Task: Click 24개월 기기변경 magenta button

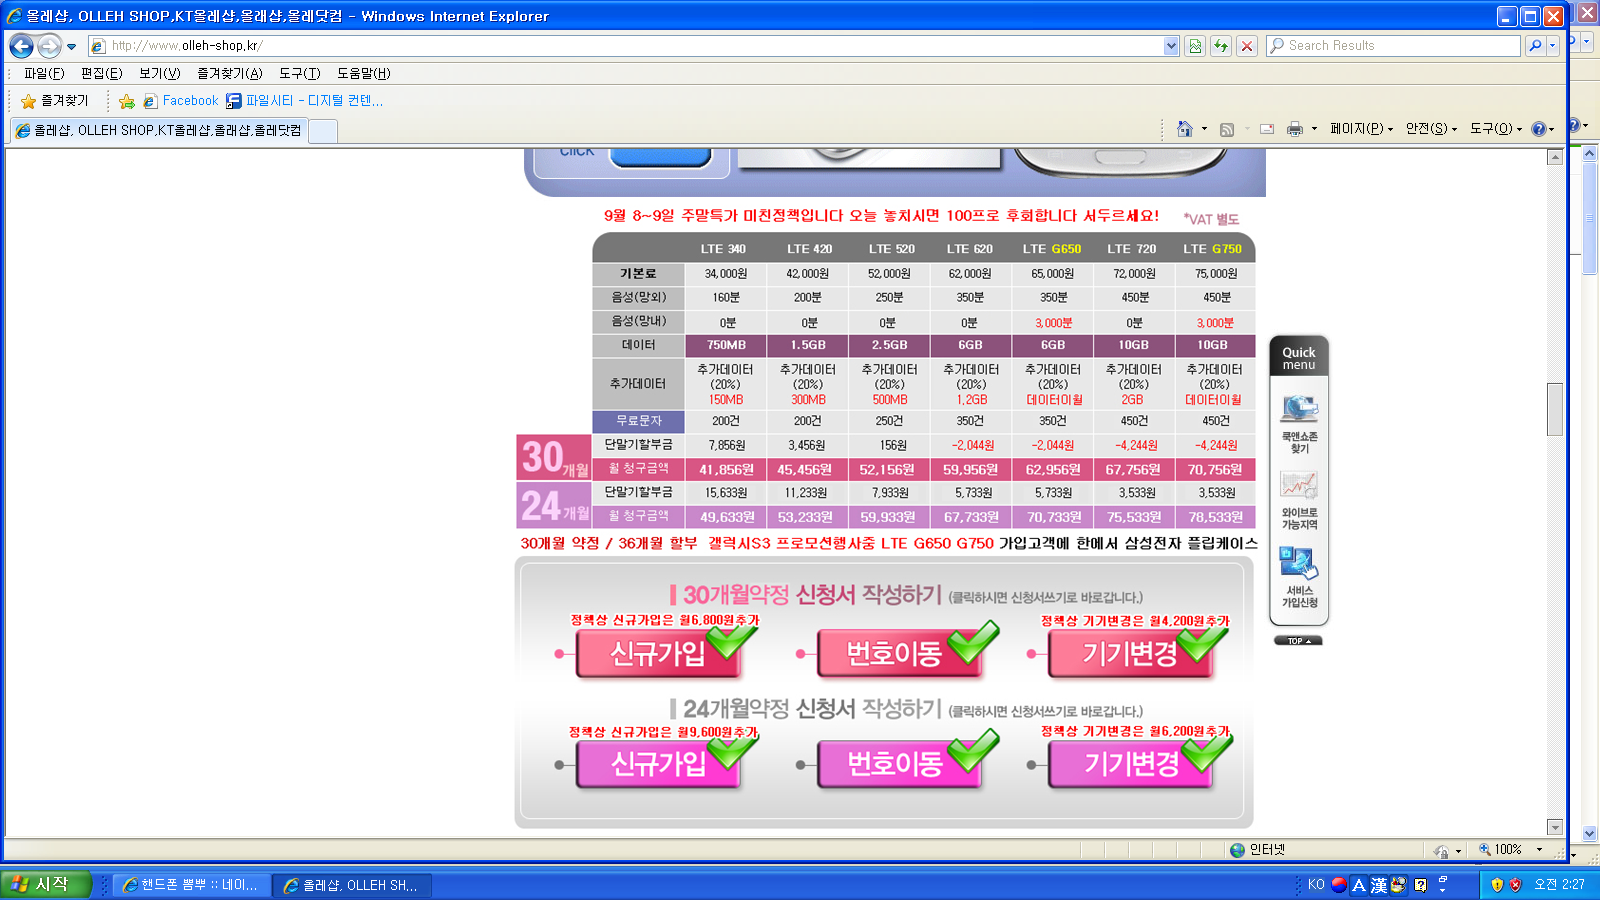Action: [x=1131, y=764]
